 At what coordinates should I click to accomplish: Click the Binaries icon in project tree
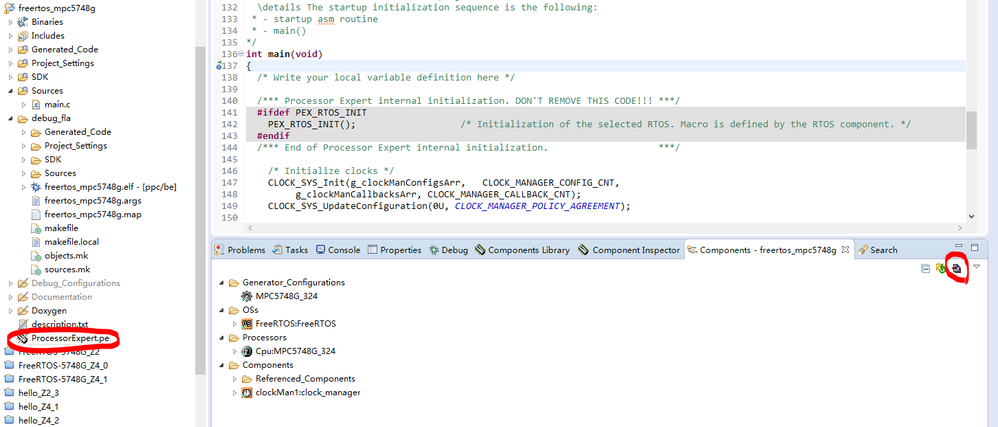click(x=23, y=22)
